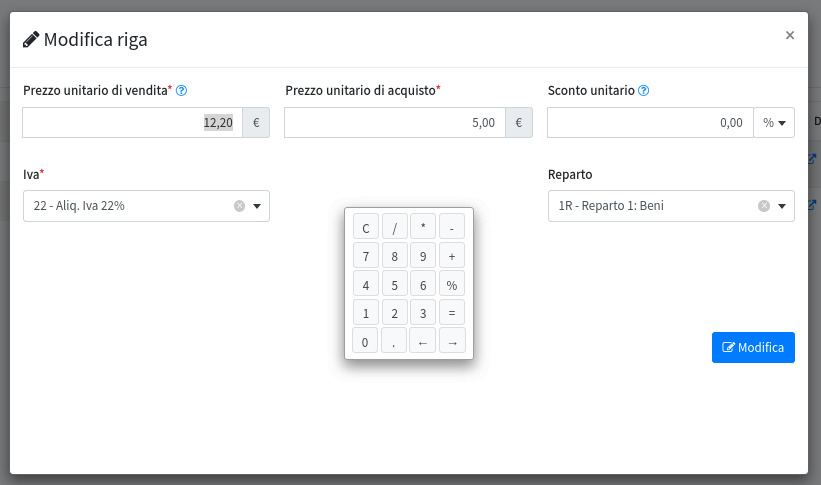
Task: Click the Modifica button
Action: point(753,347)
